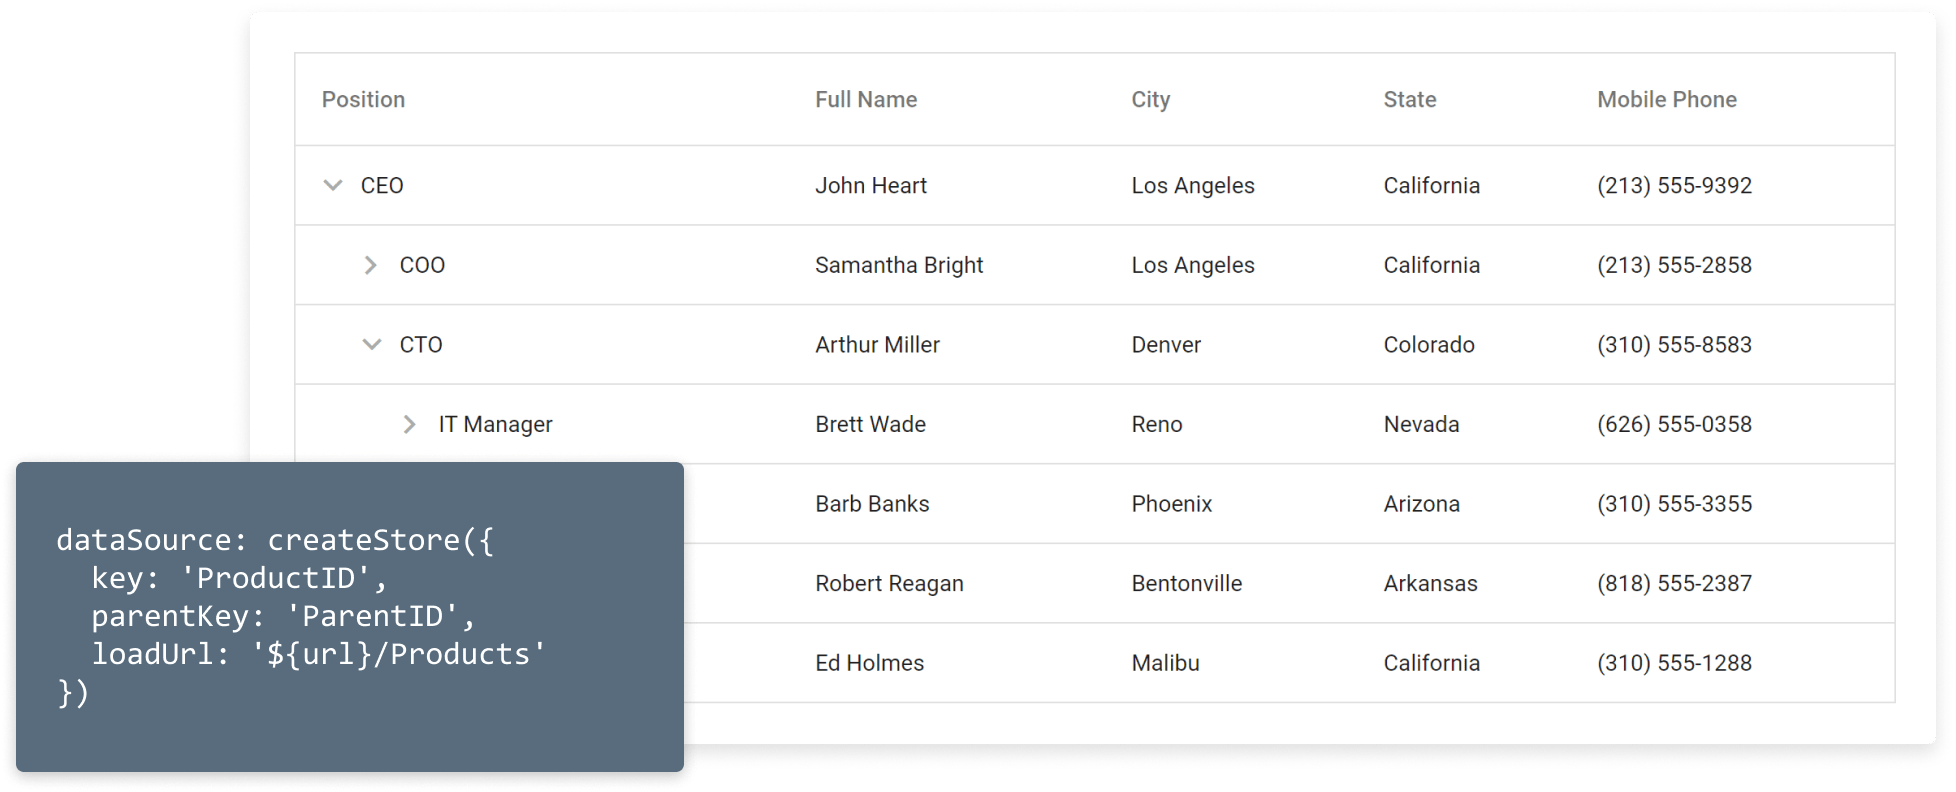Viewport: 1956px width, 792px height.
Task: Sort by the Full Name column header
Action: coord(865,100)
